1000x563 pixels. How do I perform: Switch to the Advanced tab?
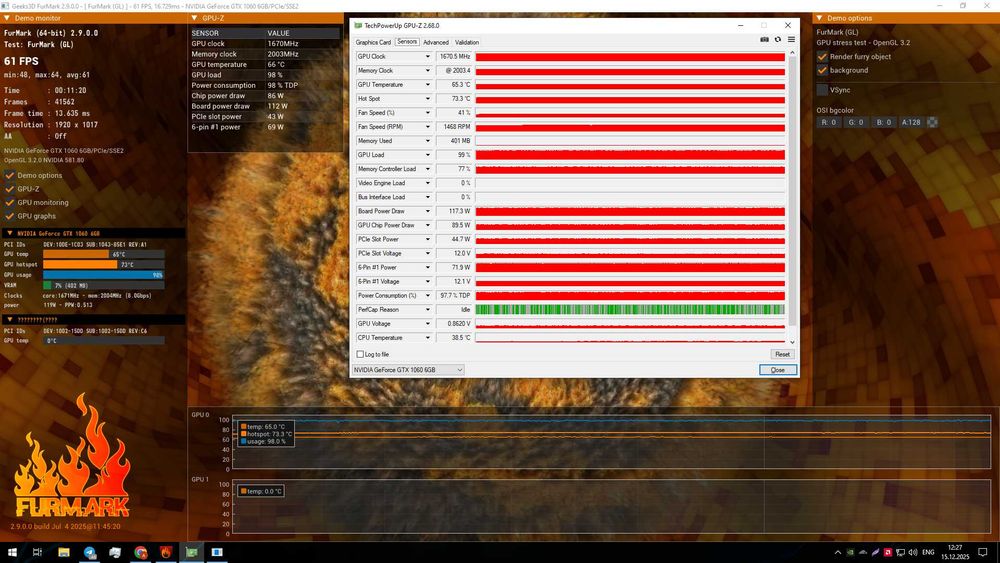pyautogui.click(x=436, y=42)
